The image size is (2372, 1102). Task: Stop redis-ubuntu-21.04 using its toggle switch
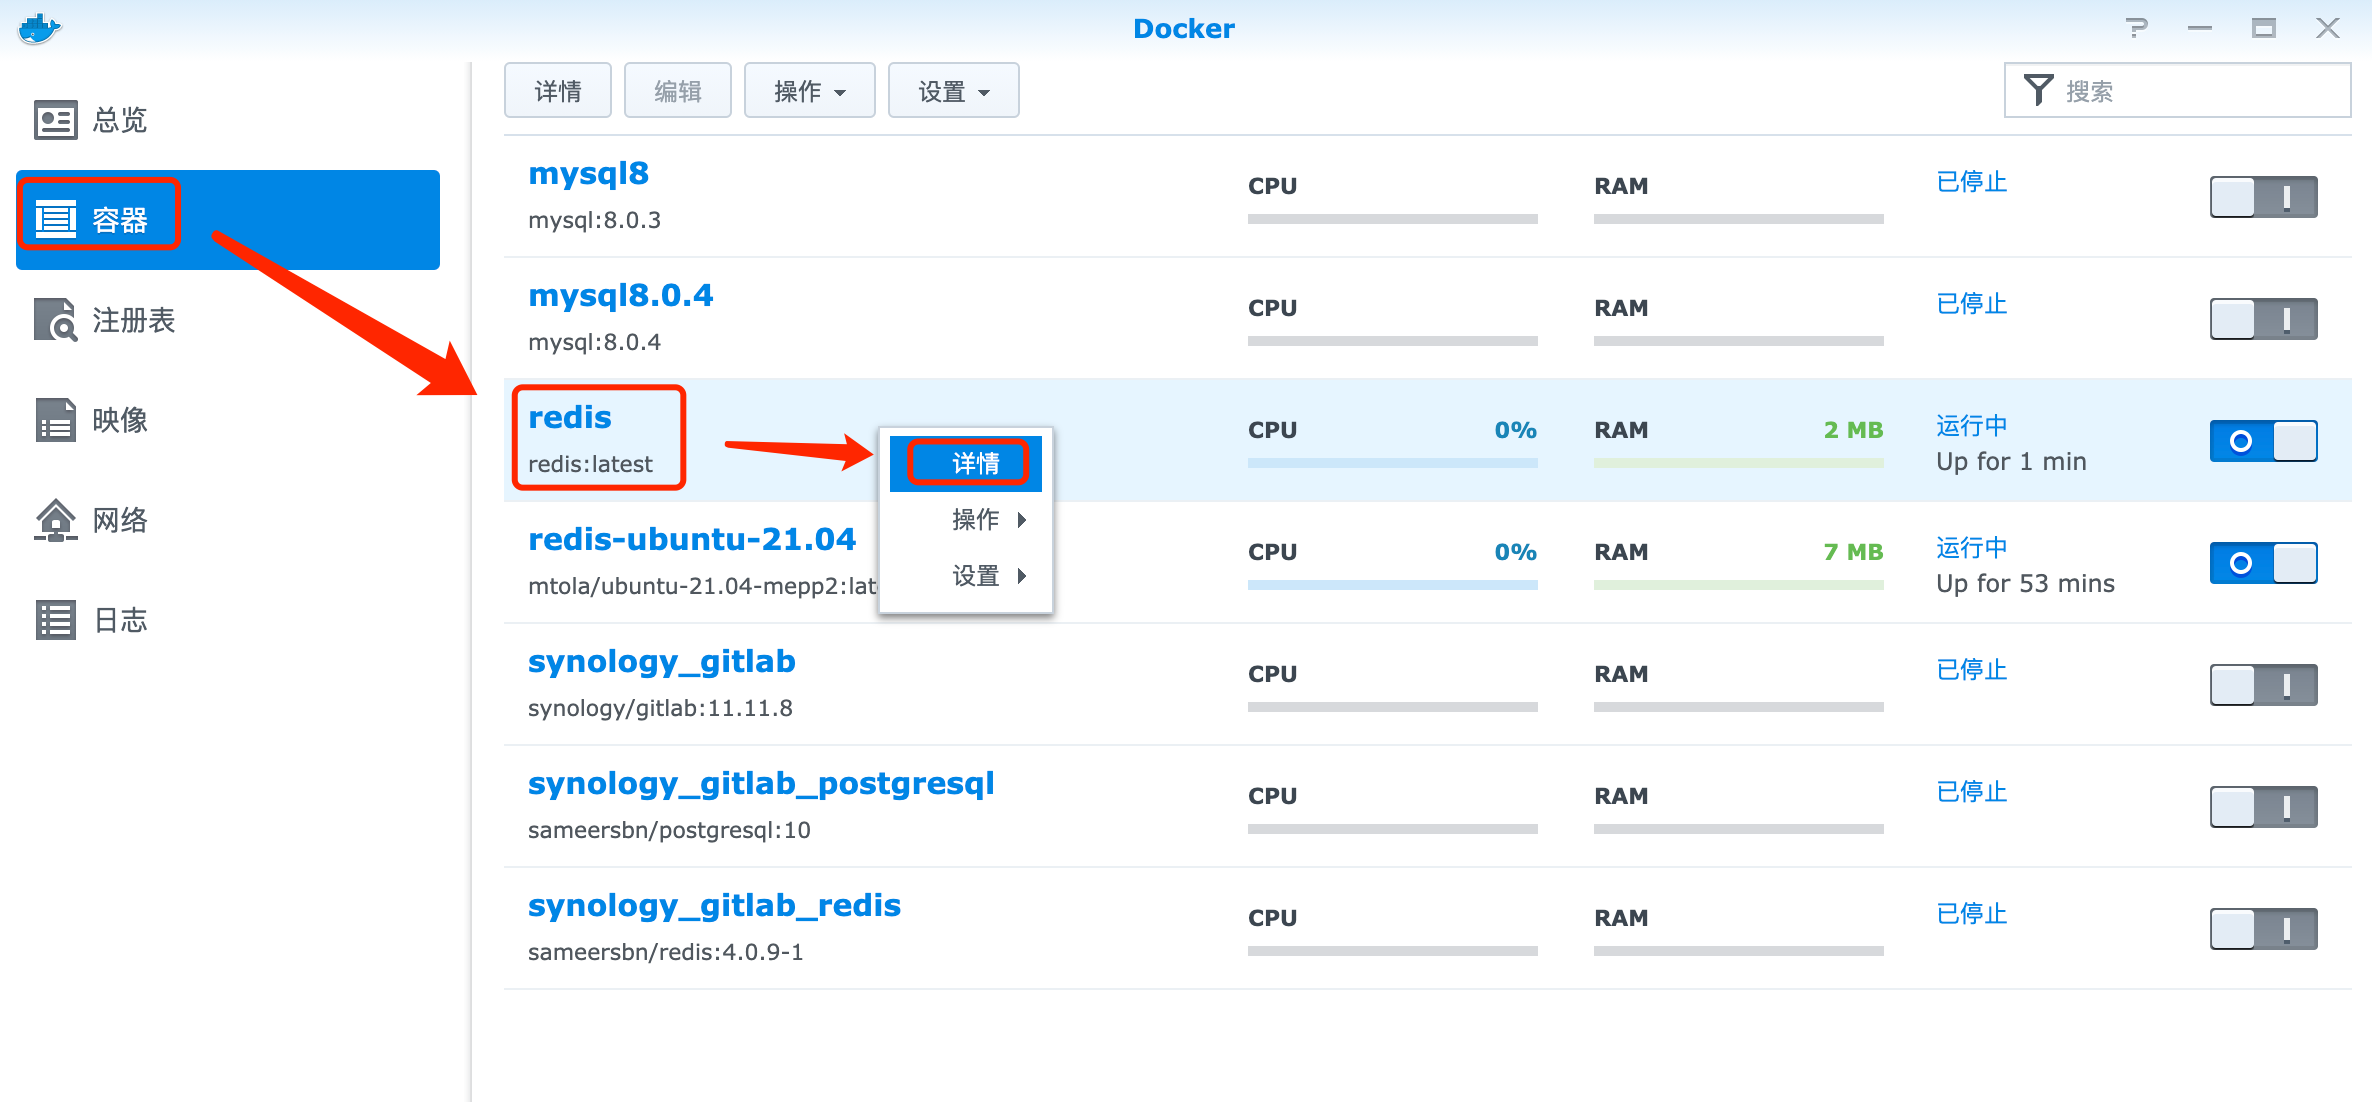(x=2263, y=563)
